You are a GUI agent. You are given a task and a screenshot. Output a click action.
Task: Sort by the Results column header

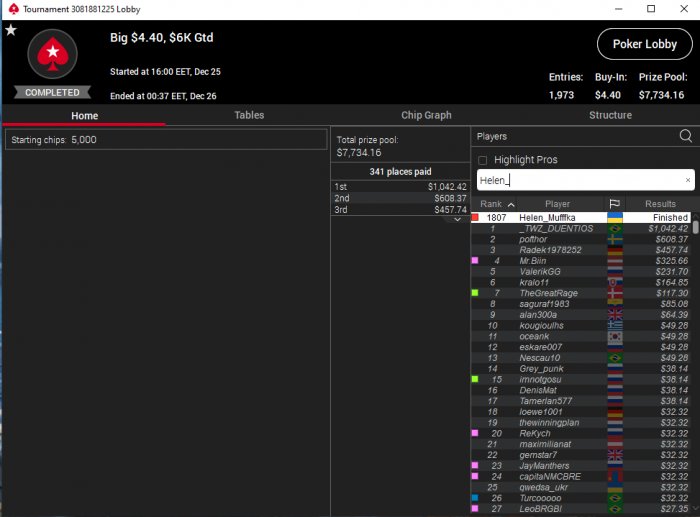[x=660, y=204]
